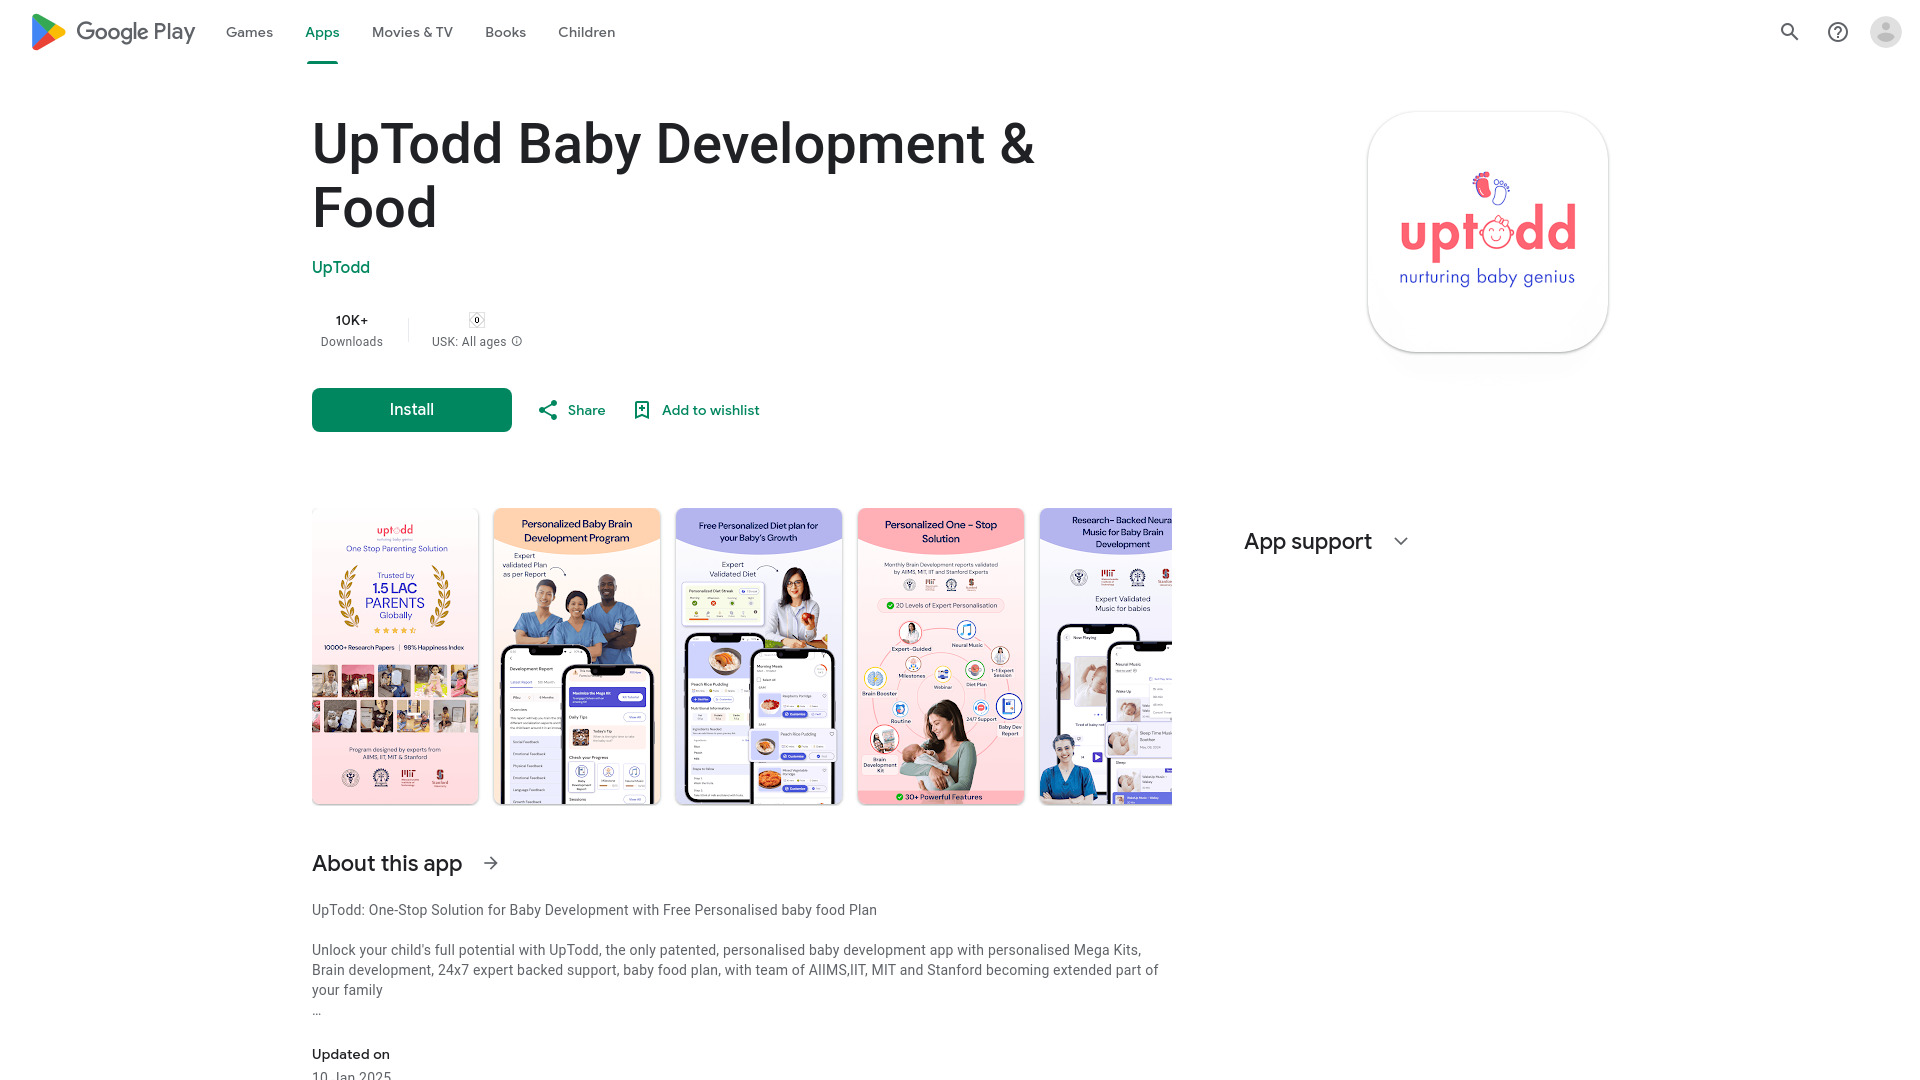Click the Install button
Image resolution: width=1920 pixels, height=1080 pixels.
(x=411, y=410)
